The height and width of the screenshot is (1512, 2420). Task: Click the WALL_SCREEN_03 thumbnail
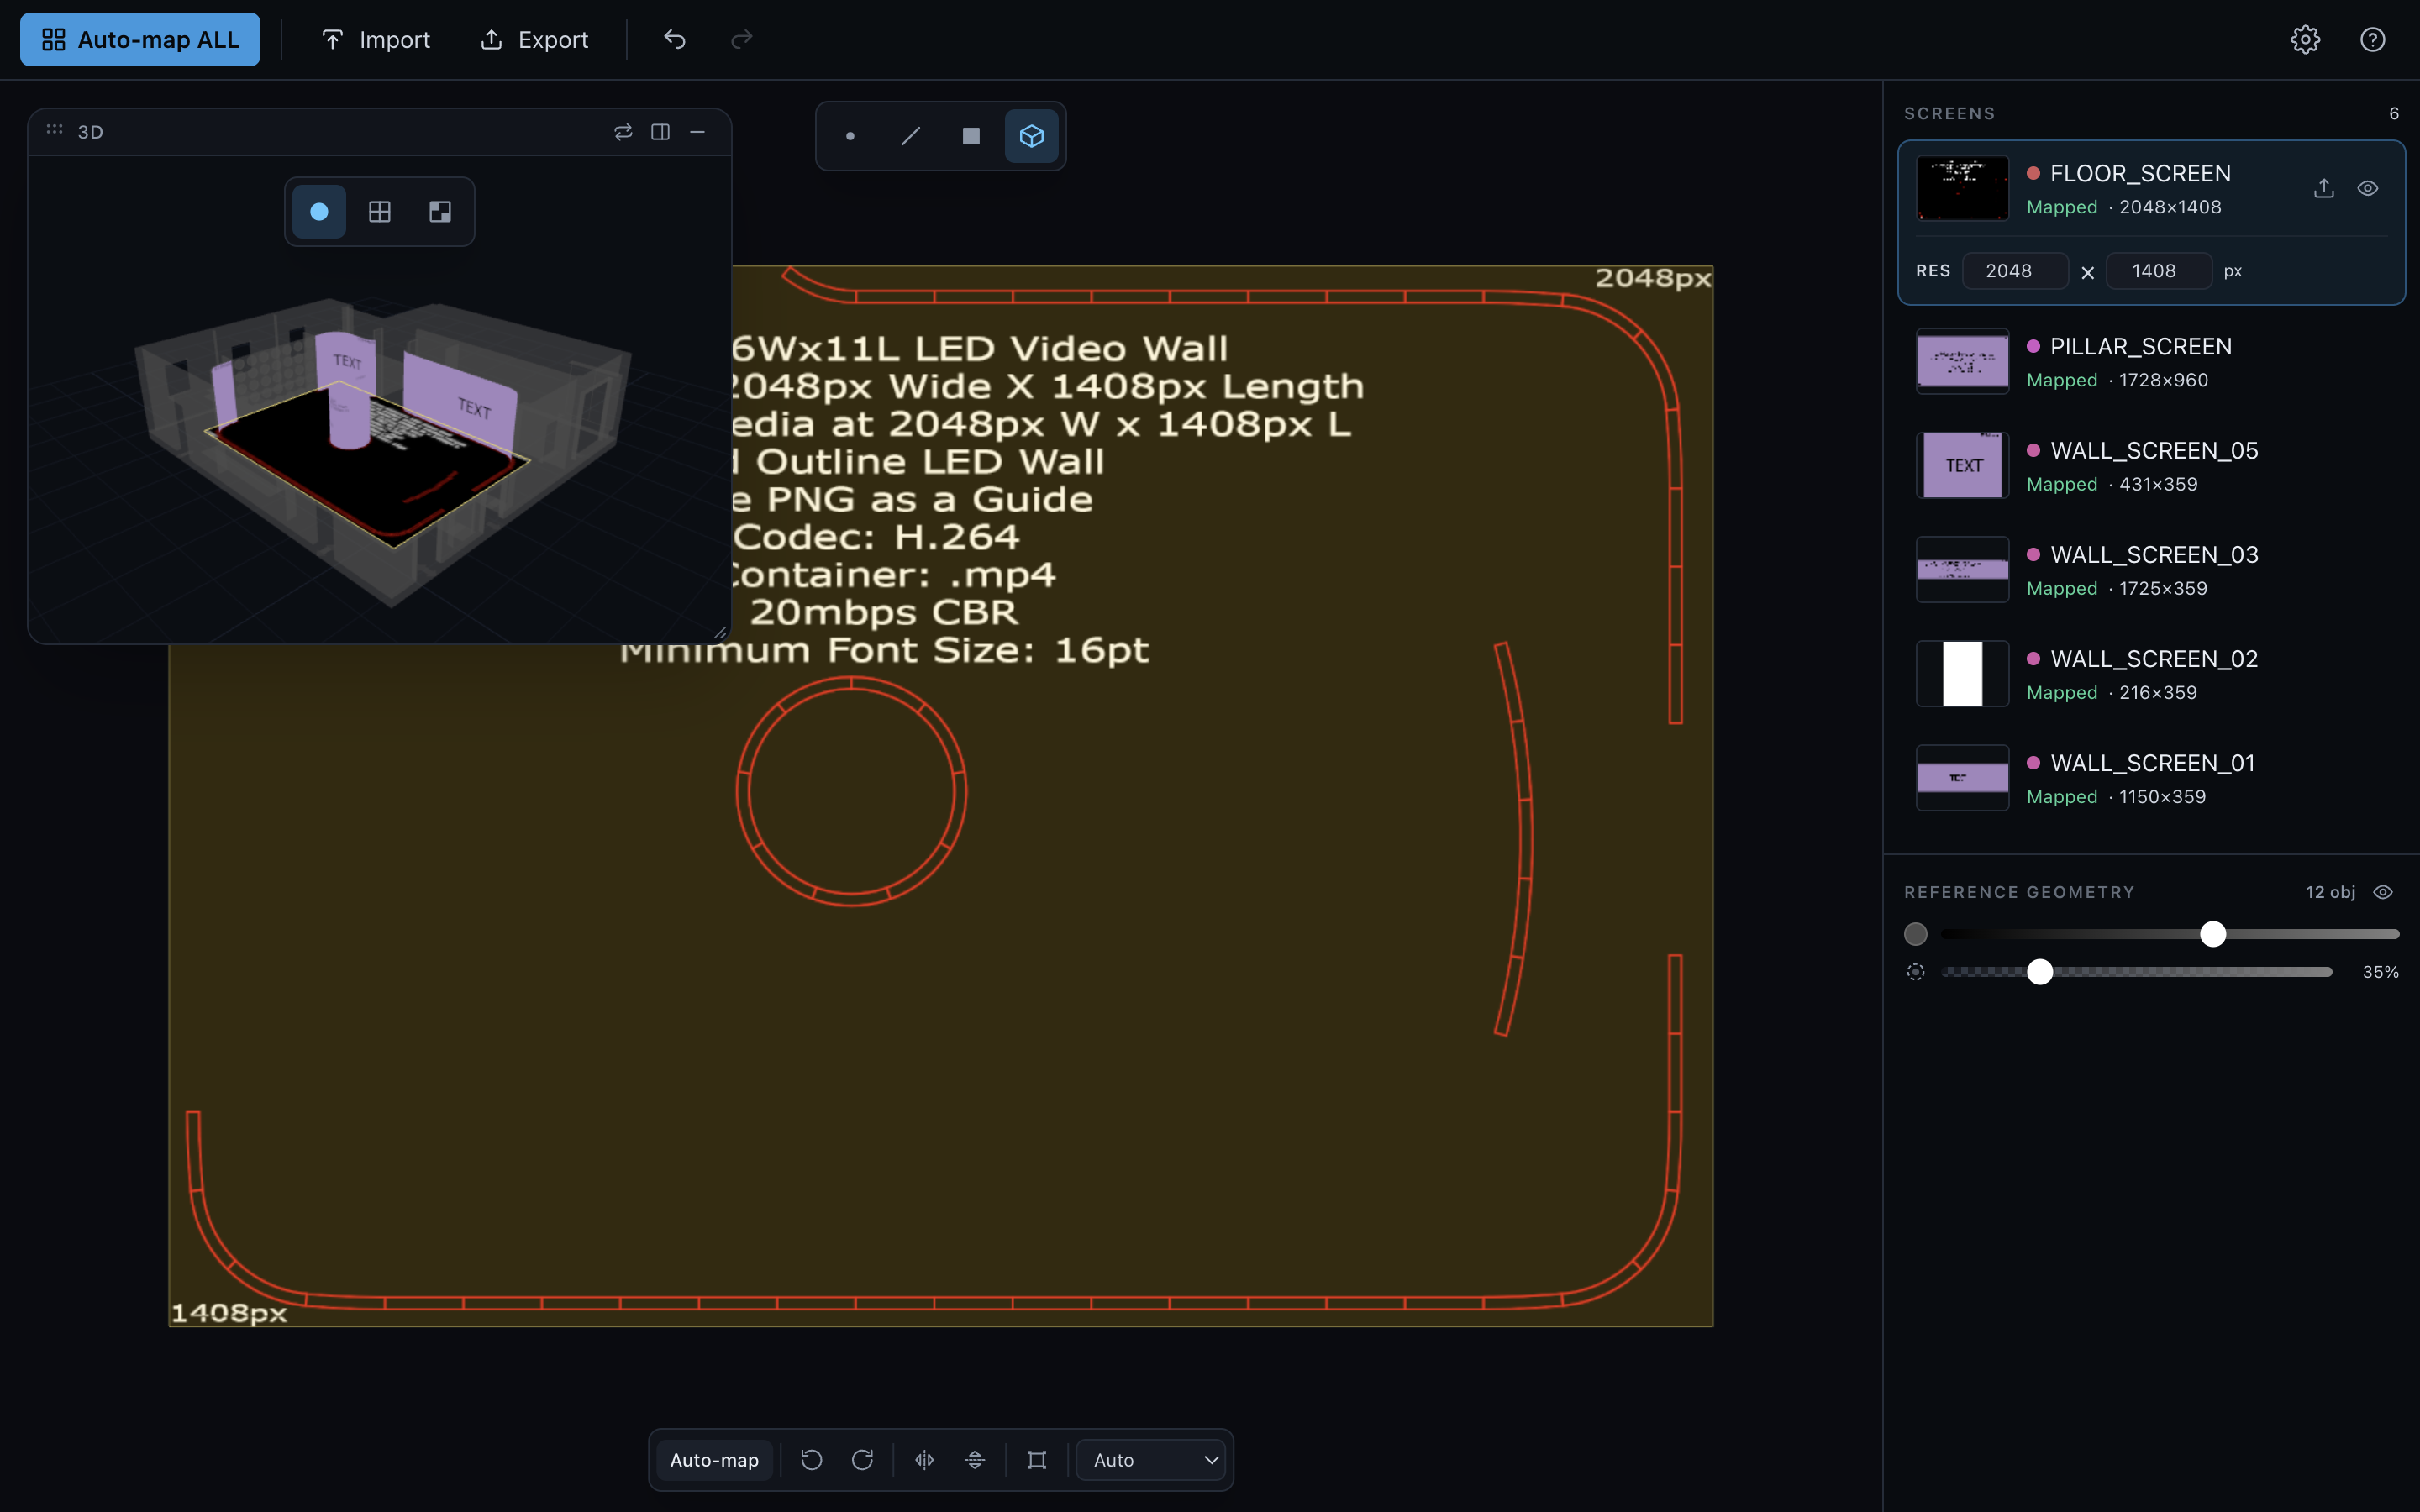click(x=1962, y=569)
